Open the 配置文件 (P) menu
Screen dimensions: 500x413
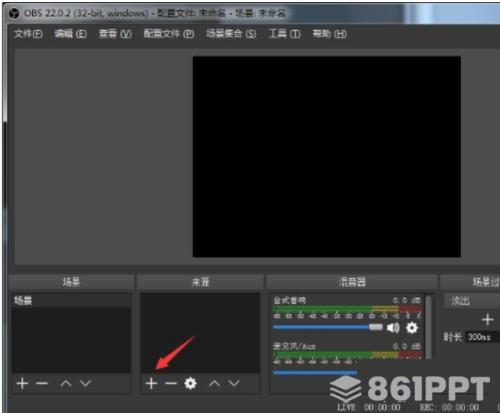click(x=169, y=34)
